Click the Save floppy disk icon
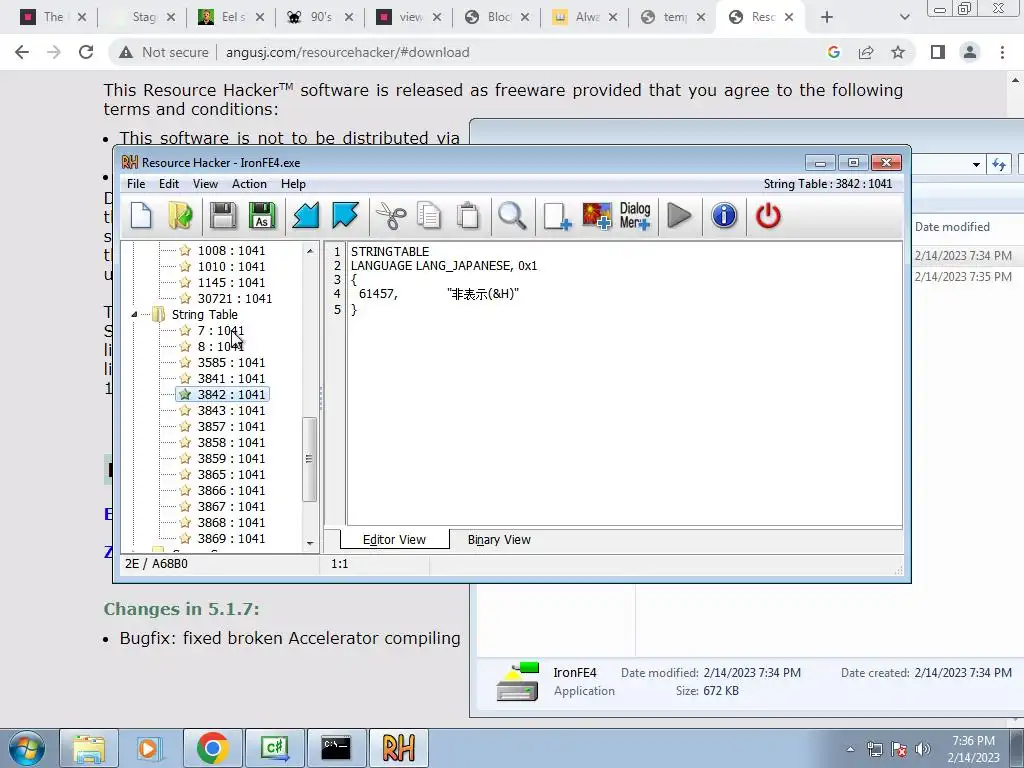Viewport: 1024px width, 768px height. click(x=223, y=216)
